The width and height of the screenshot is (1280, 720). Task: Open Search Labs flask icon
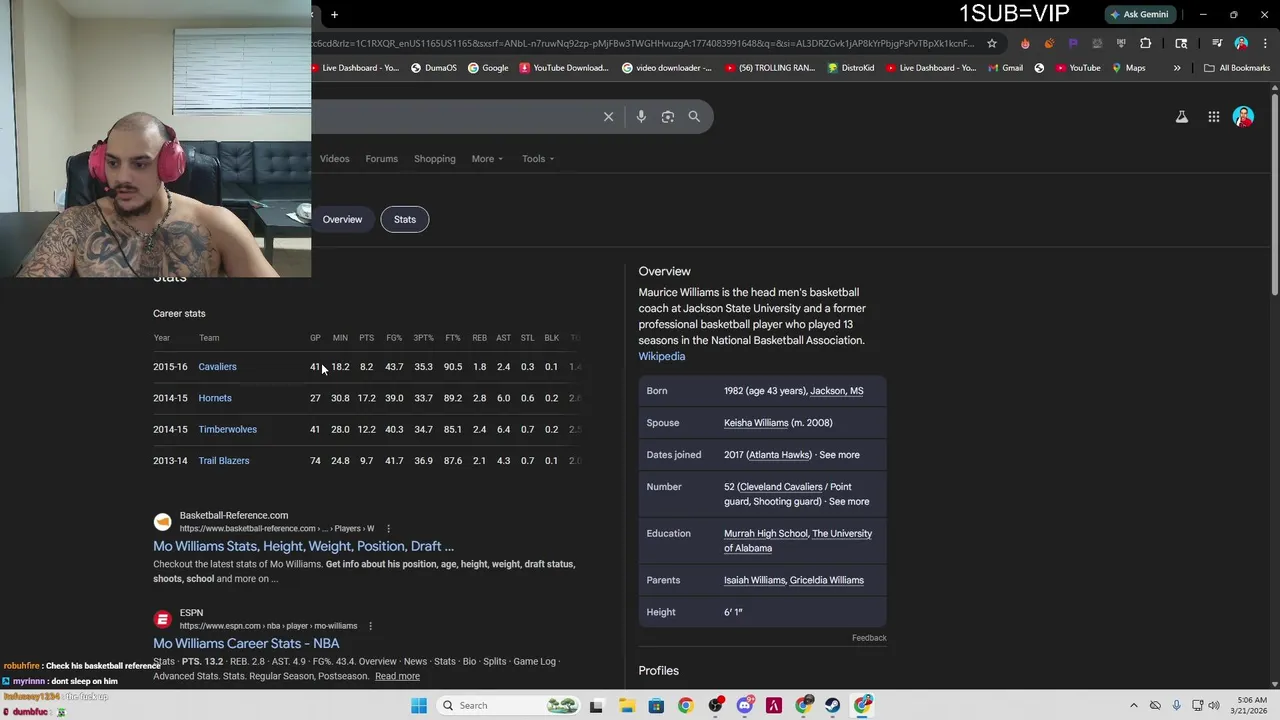tap(1182, 117)
